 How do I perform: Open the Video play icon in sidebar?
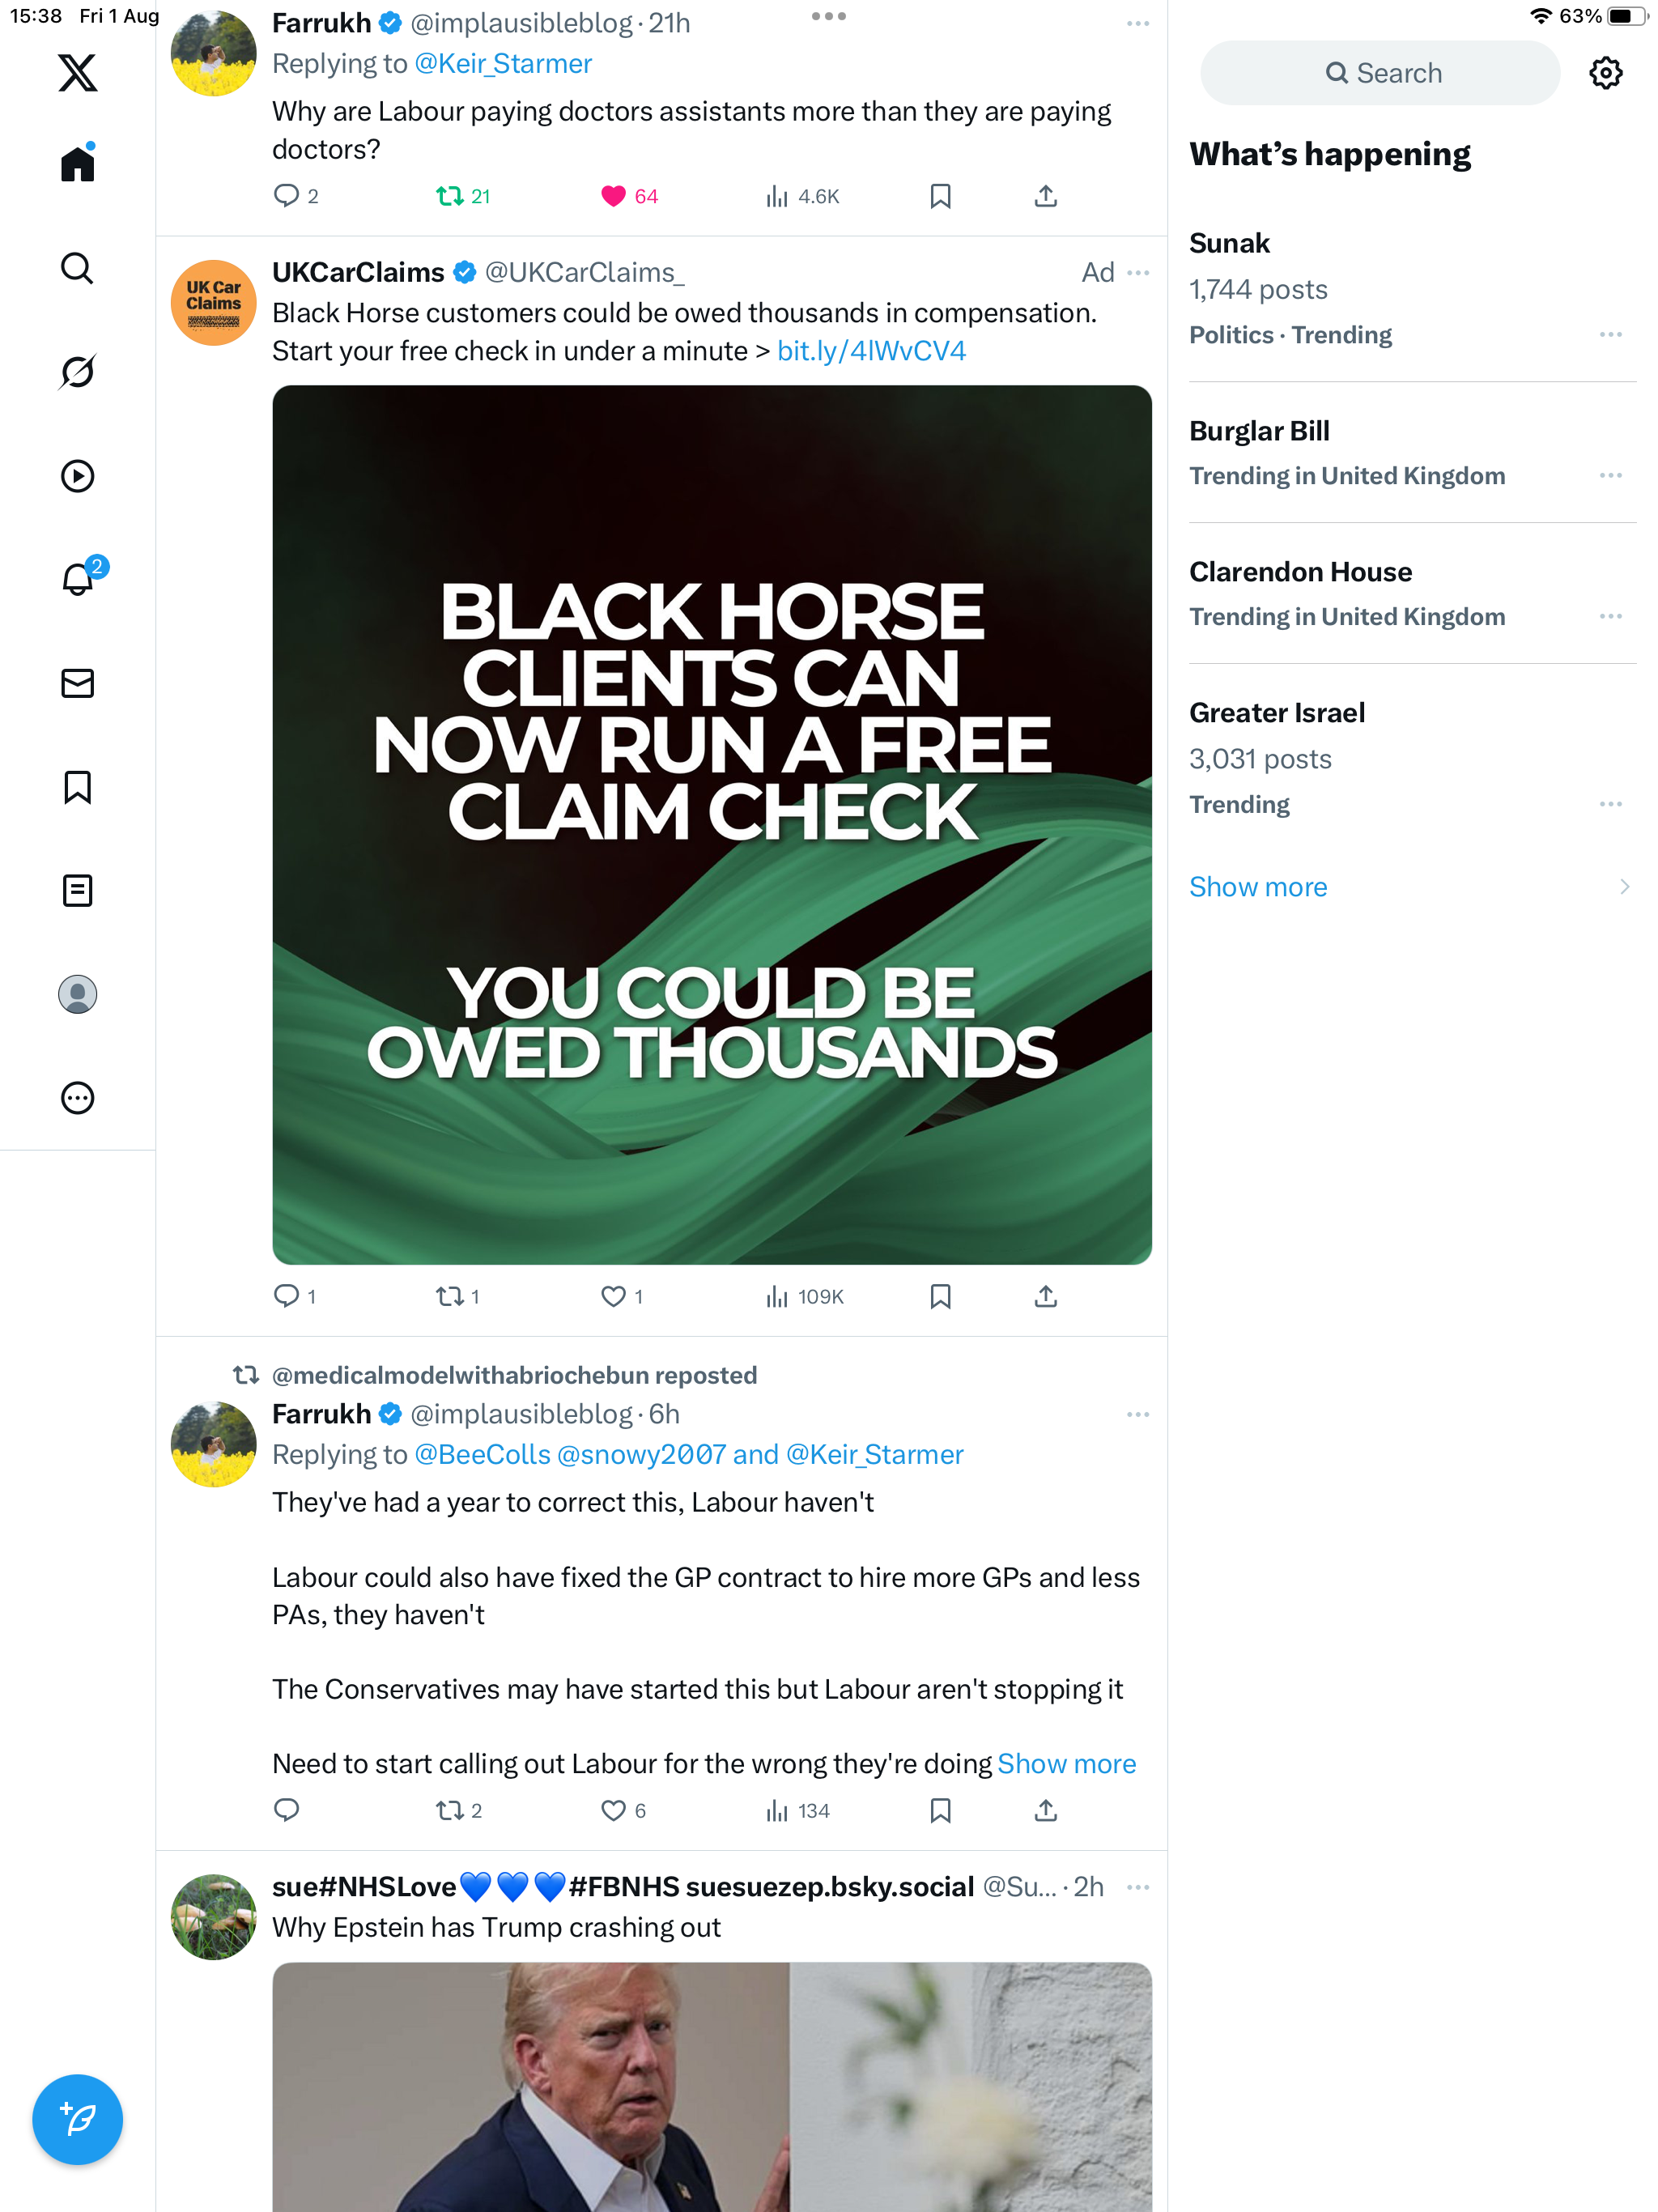77,476
